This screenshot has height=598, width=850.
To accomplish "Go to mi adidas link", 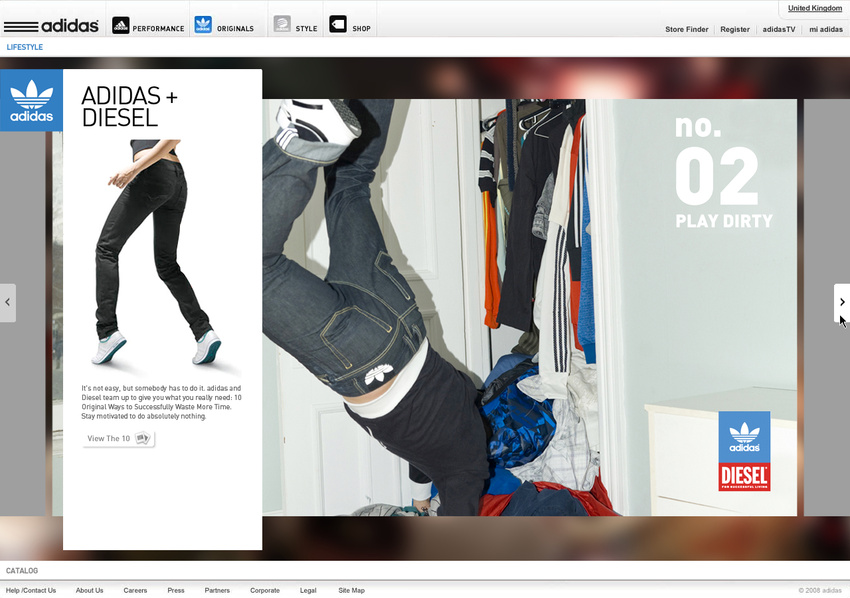I will [x=826, y=29].
